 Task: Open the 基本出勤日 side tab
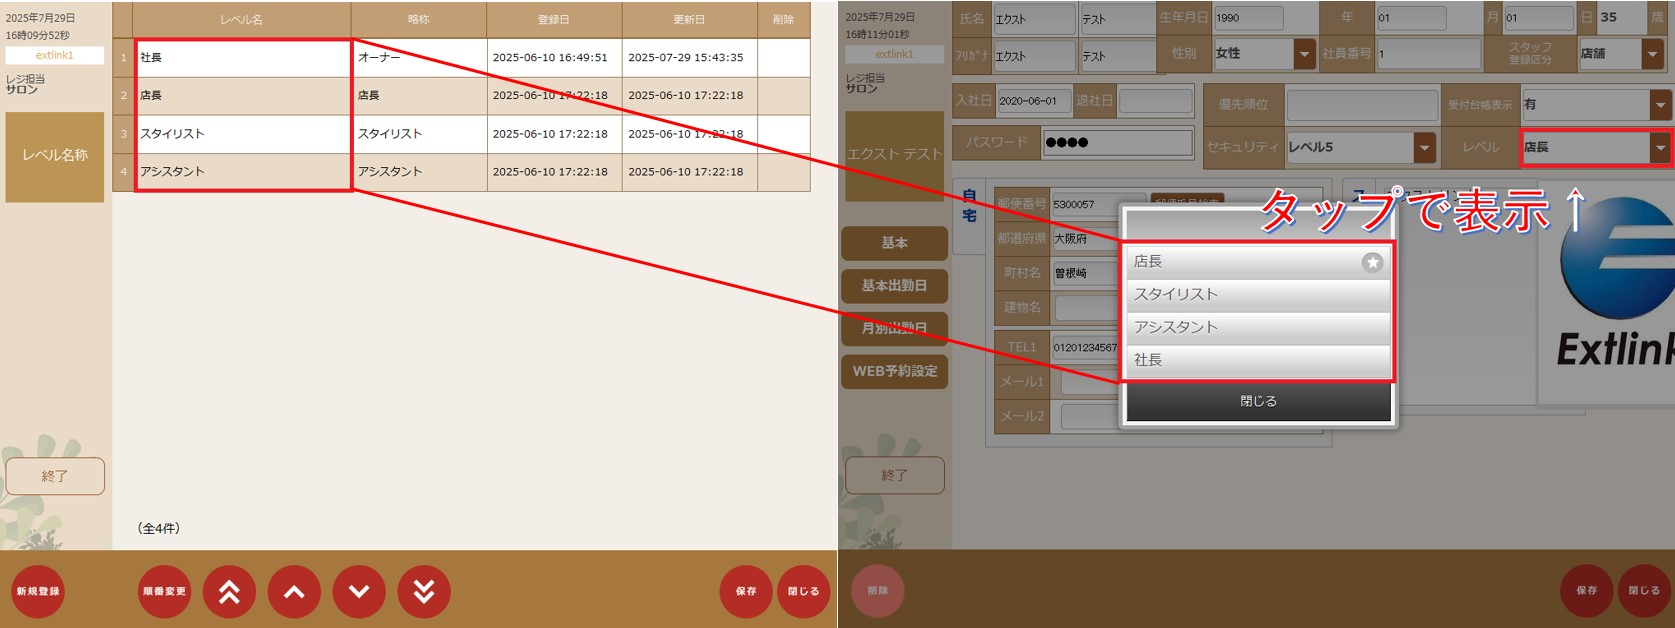point(894,286)
